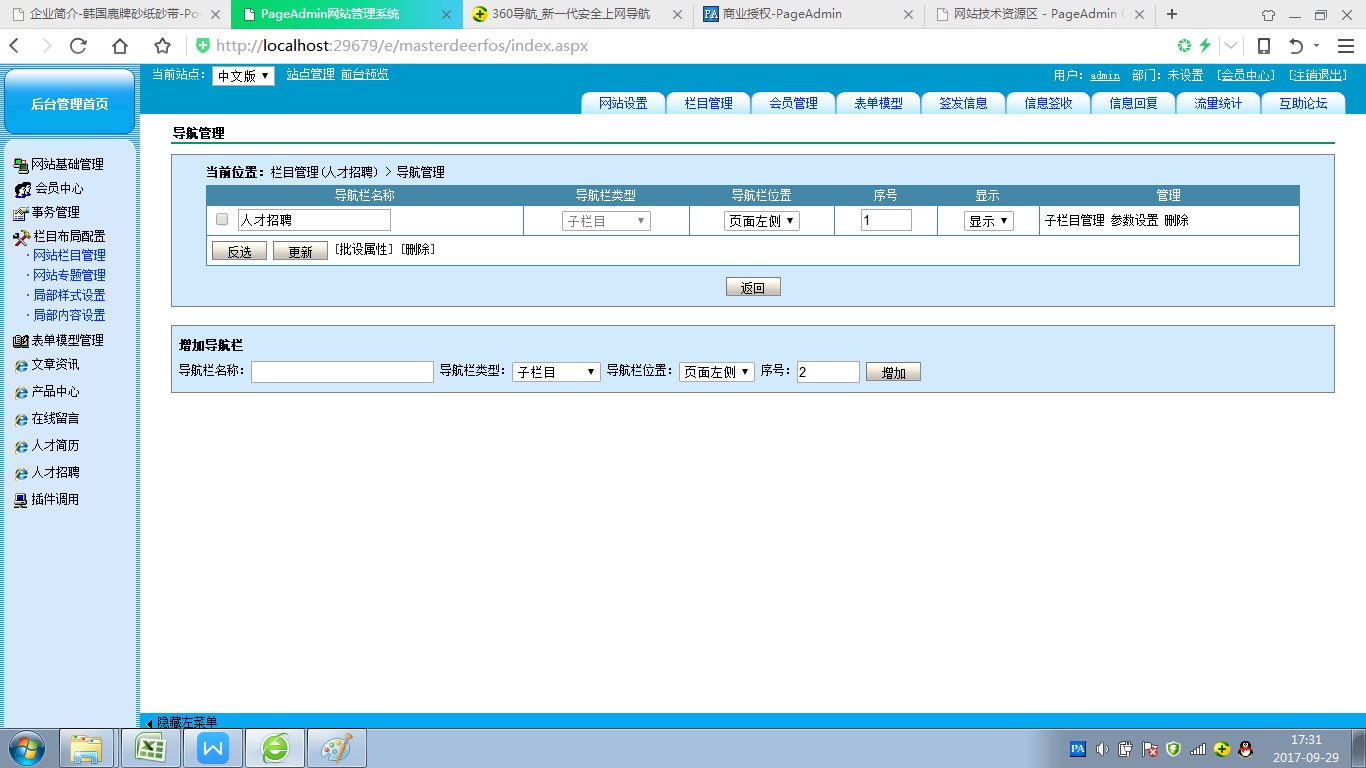This screenshot has width=1366, height=768.
Task: Check the 人才招聘 row checkbox
Action: coord(222,220)
